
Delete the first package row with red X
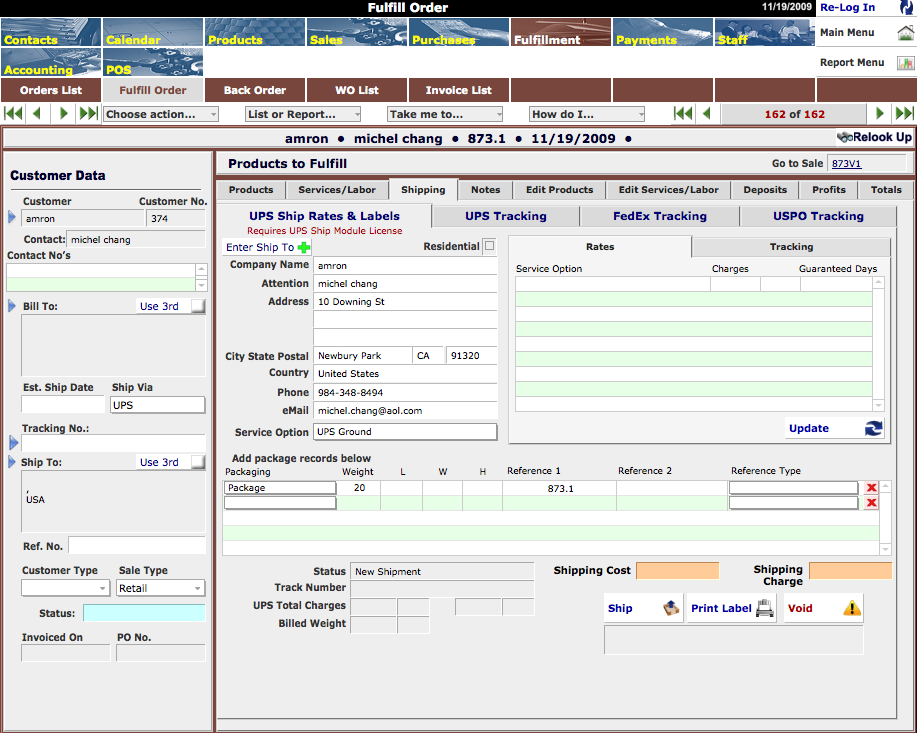coord(872,488)
